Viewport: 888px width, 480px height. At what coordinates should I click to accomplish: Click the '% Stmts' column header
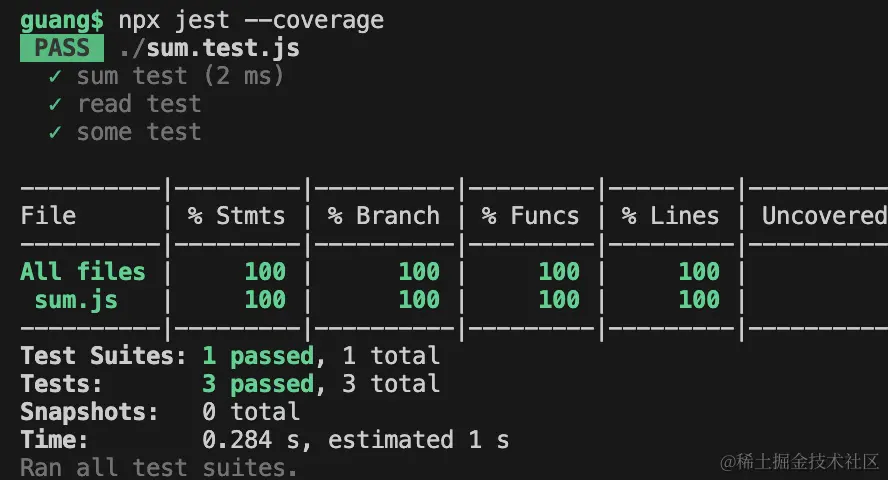(x=237, y=216)
